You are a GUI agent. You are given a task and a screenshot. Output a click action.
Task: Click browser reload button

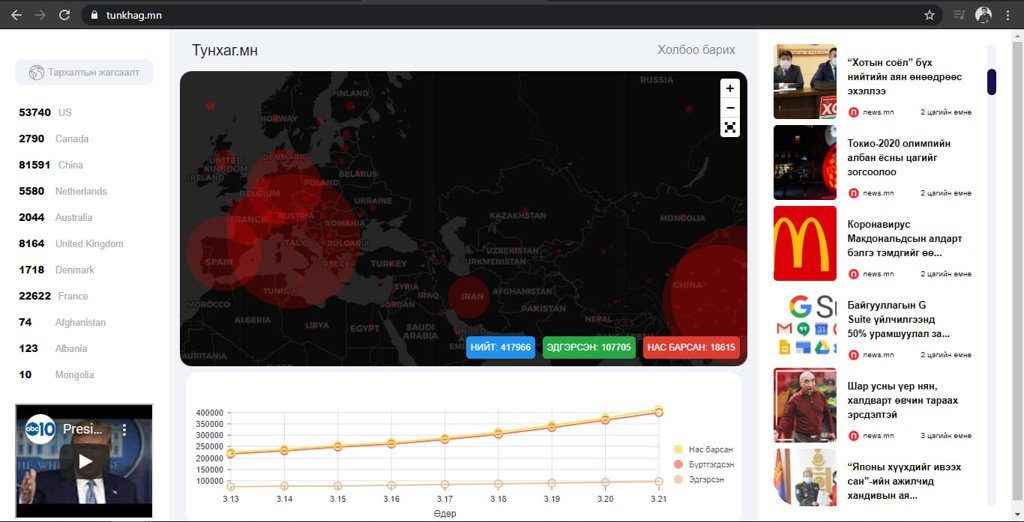[65, 15]
